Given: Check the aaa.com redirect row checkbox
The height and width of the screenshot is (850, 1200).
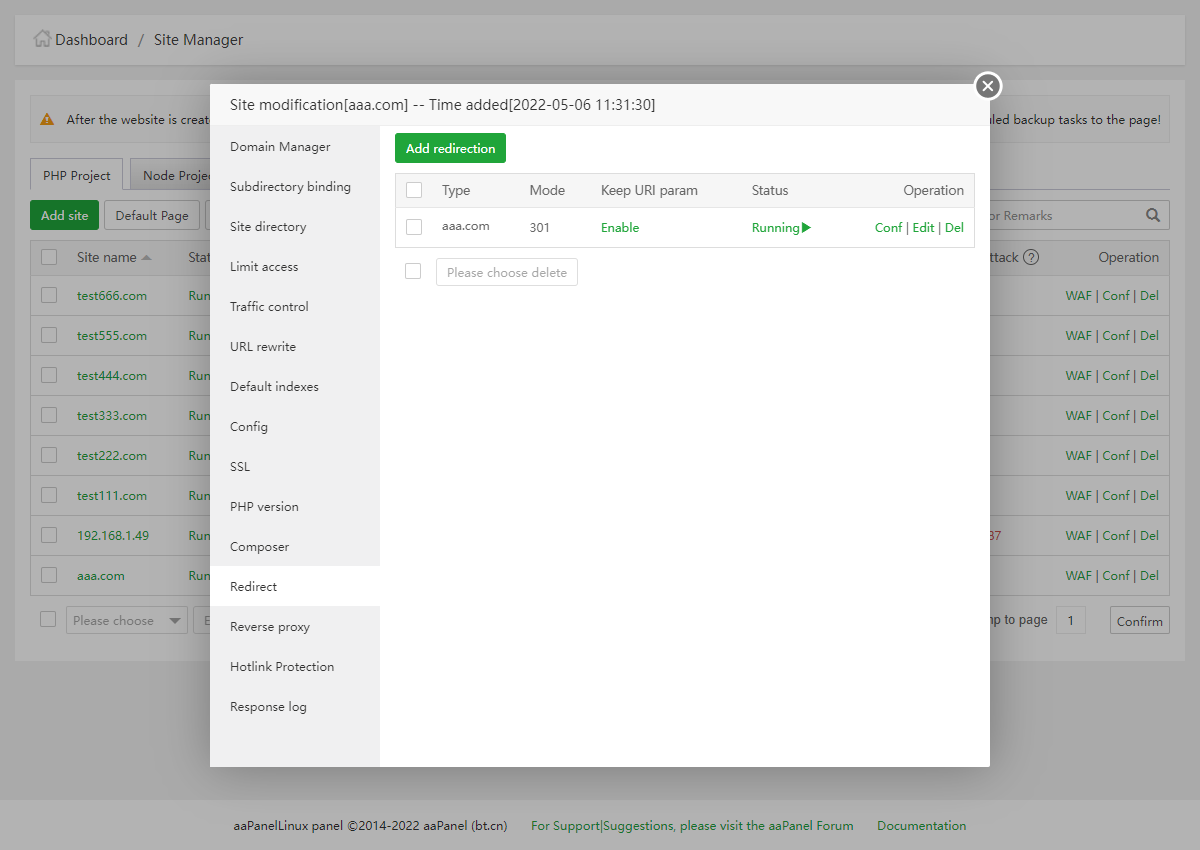Looking at the screenshot, I should (414, 228).
